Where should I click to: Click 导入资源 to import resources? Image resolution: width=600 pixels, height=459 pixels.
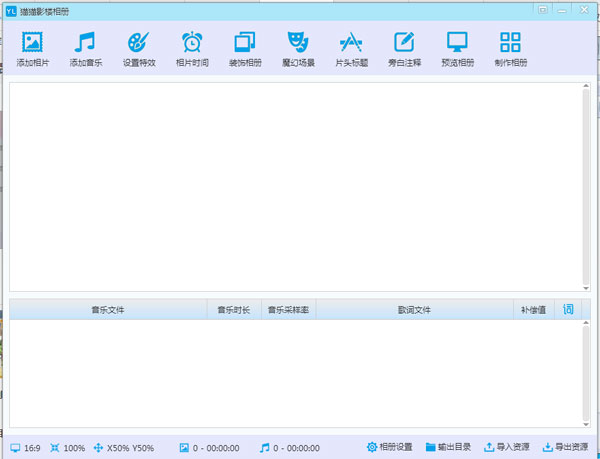(x=507, y=447)
